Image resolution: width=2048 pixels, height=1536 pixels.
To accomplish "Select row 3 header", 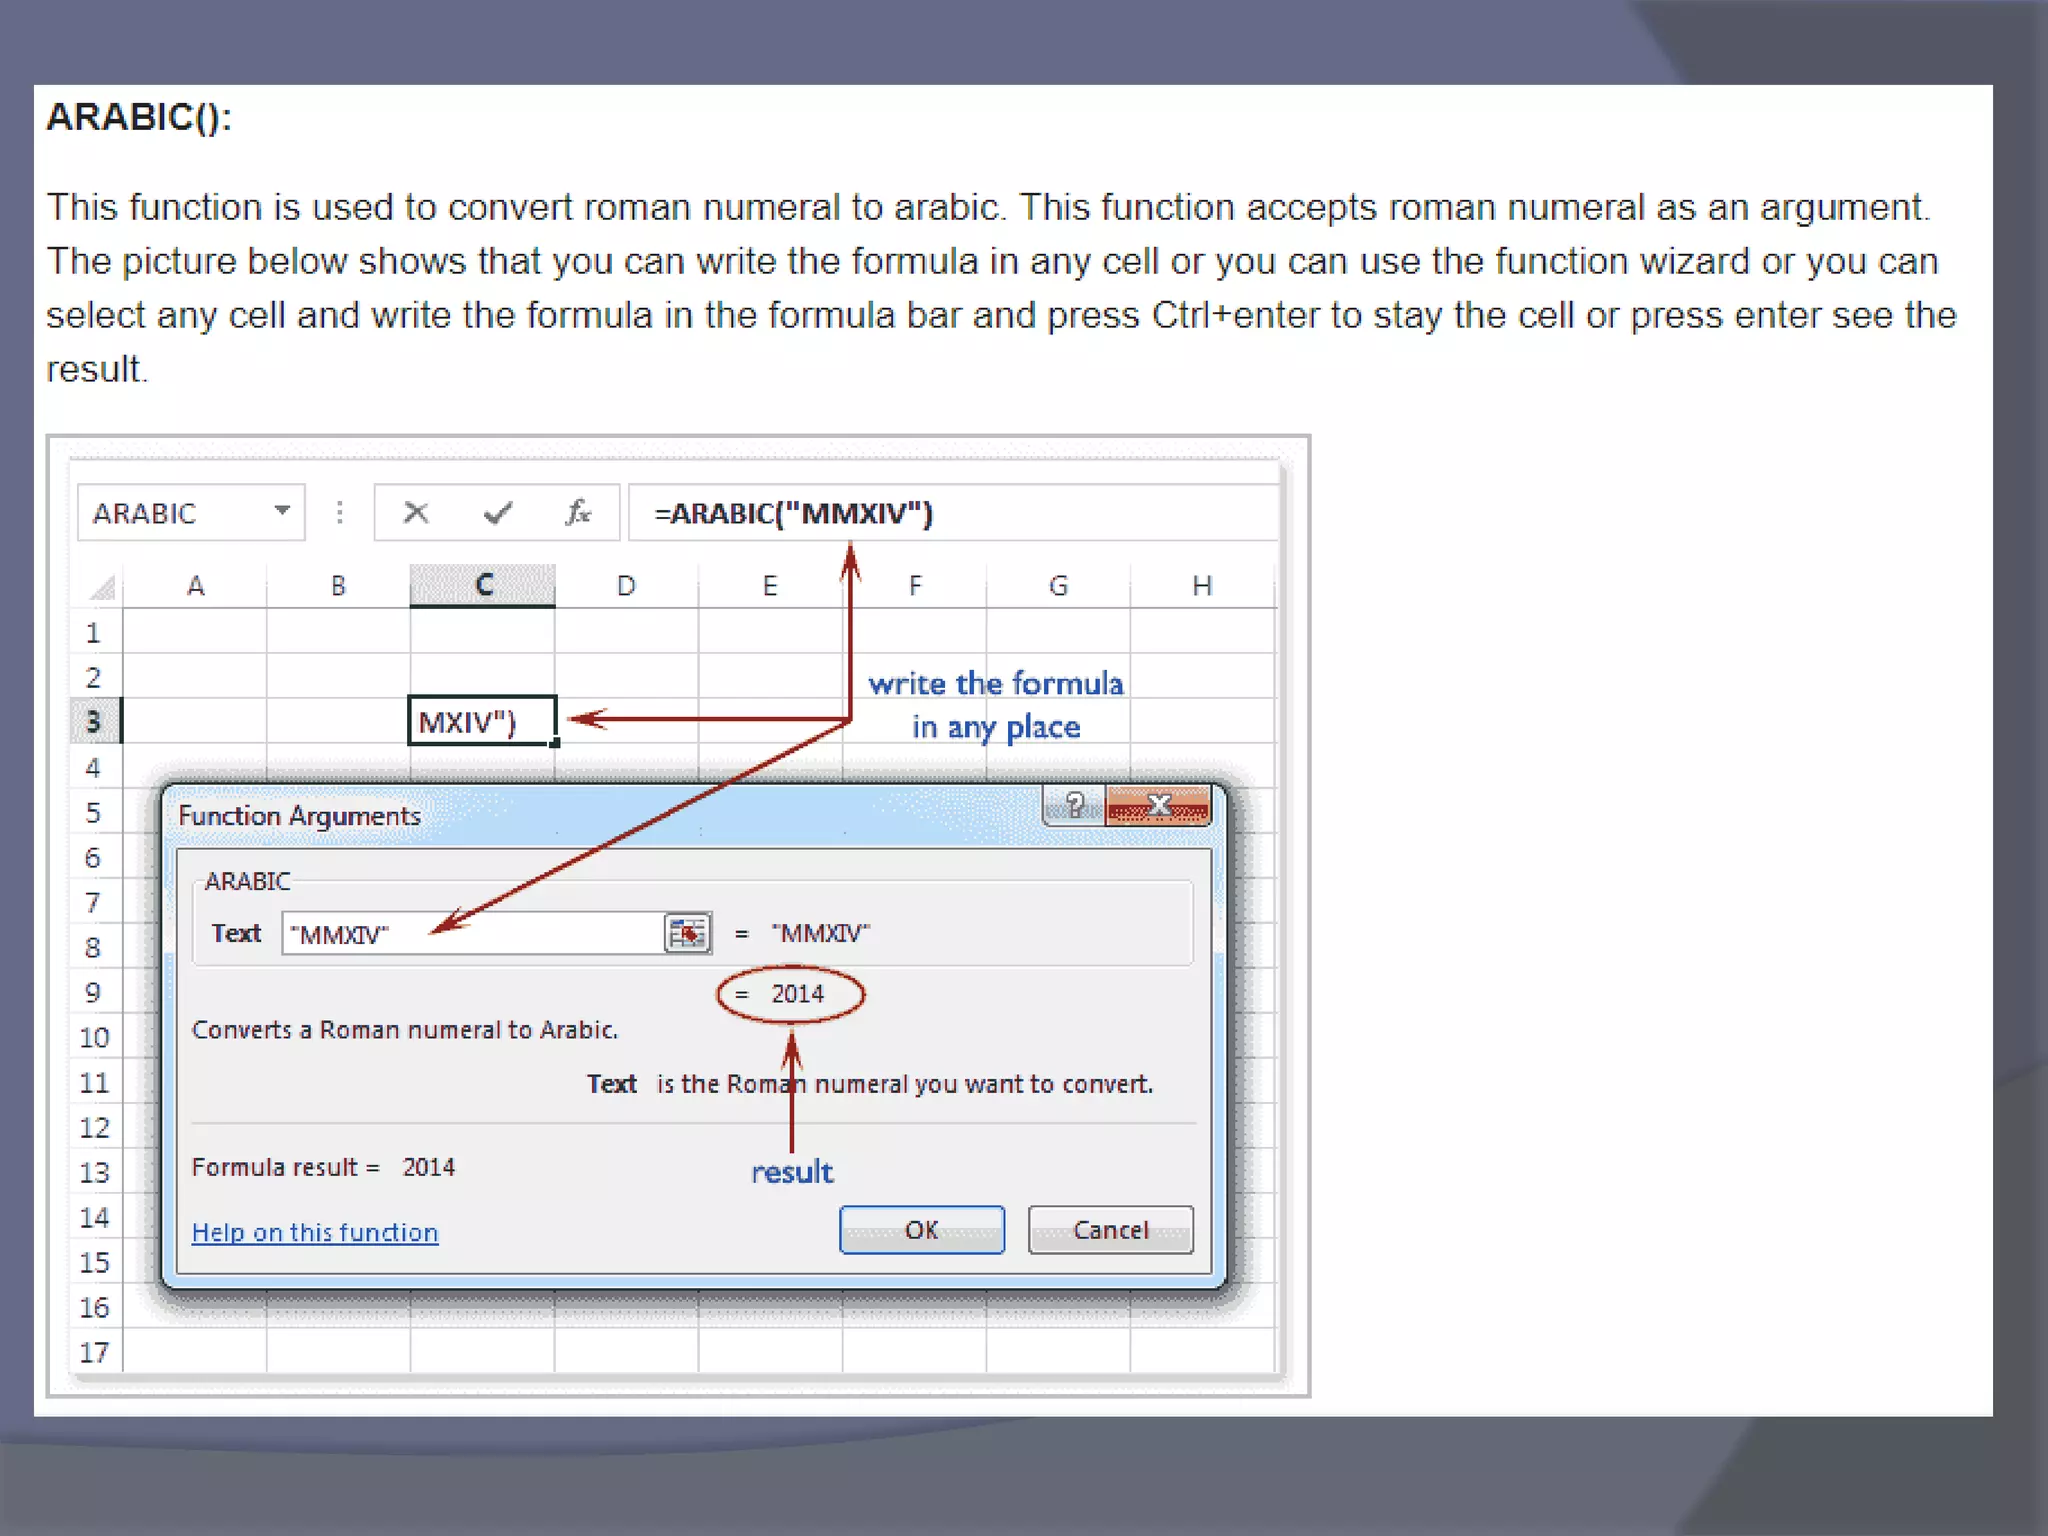I will pos(94,721).
